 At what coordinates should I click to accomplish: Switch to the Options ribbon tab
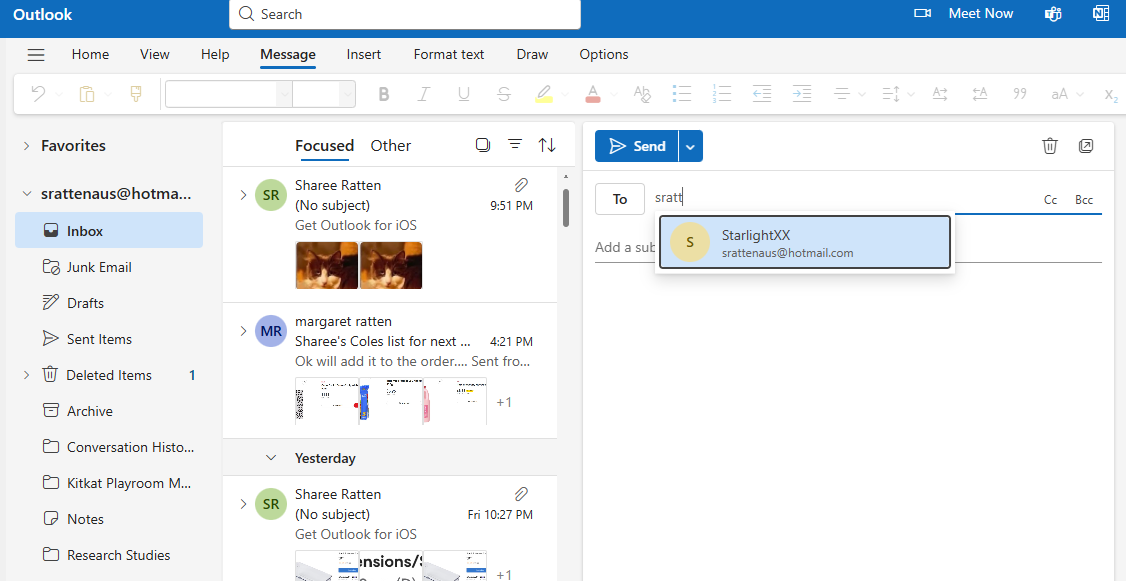[604, 55]
